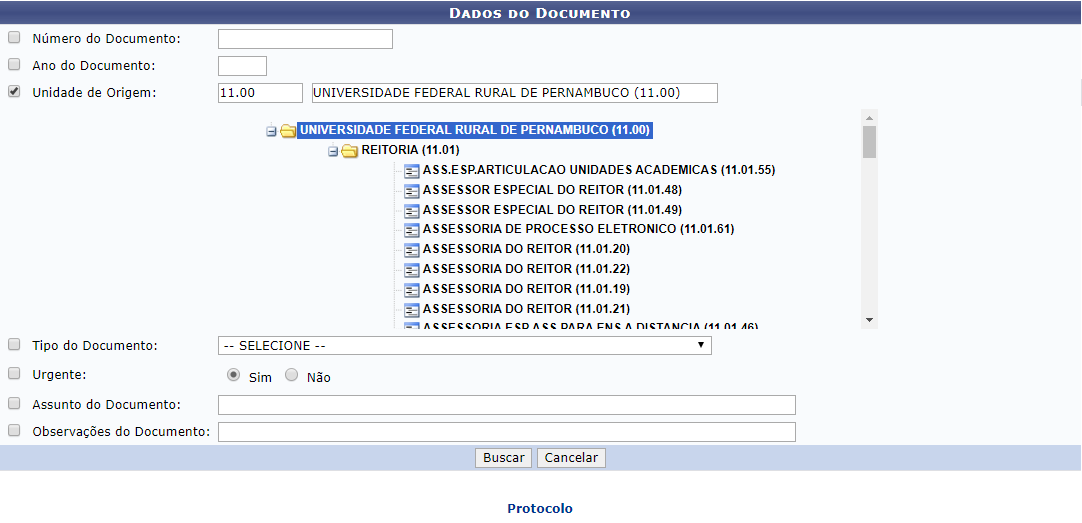
Task: Select ASSESSORIA DO REITOR (11.01.22)
Action: coord(527,268)
